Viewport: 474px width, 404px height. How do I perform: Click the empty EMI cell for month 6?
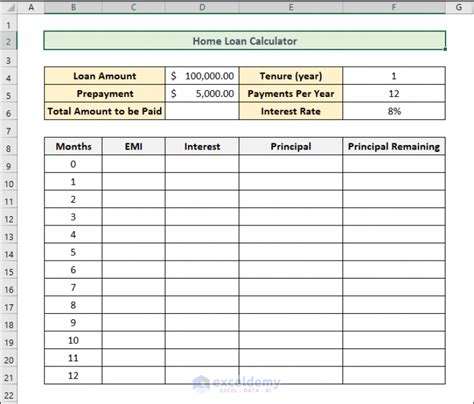[x=134, y=270]
